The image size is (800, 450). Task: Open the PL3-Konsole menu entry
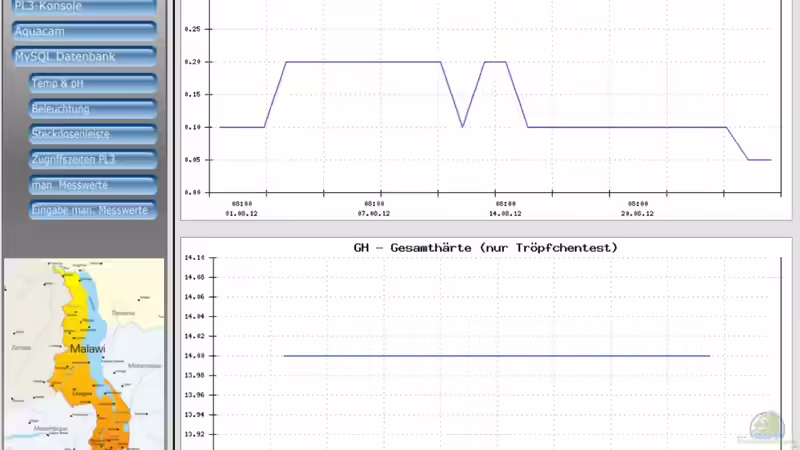[x=84, y=7]
